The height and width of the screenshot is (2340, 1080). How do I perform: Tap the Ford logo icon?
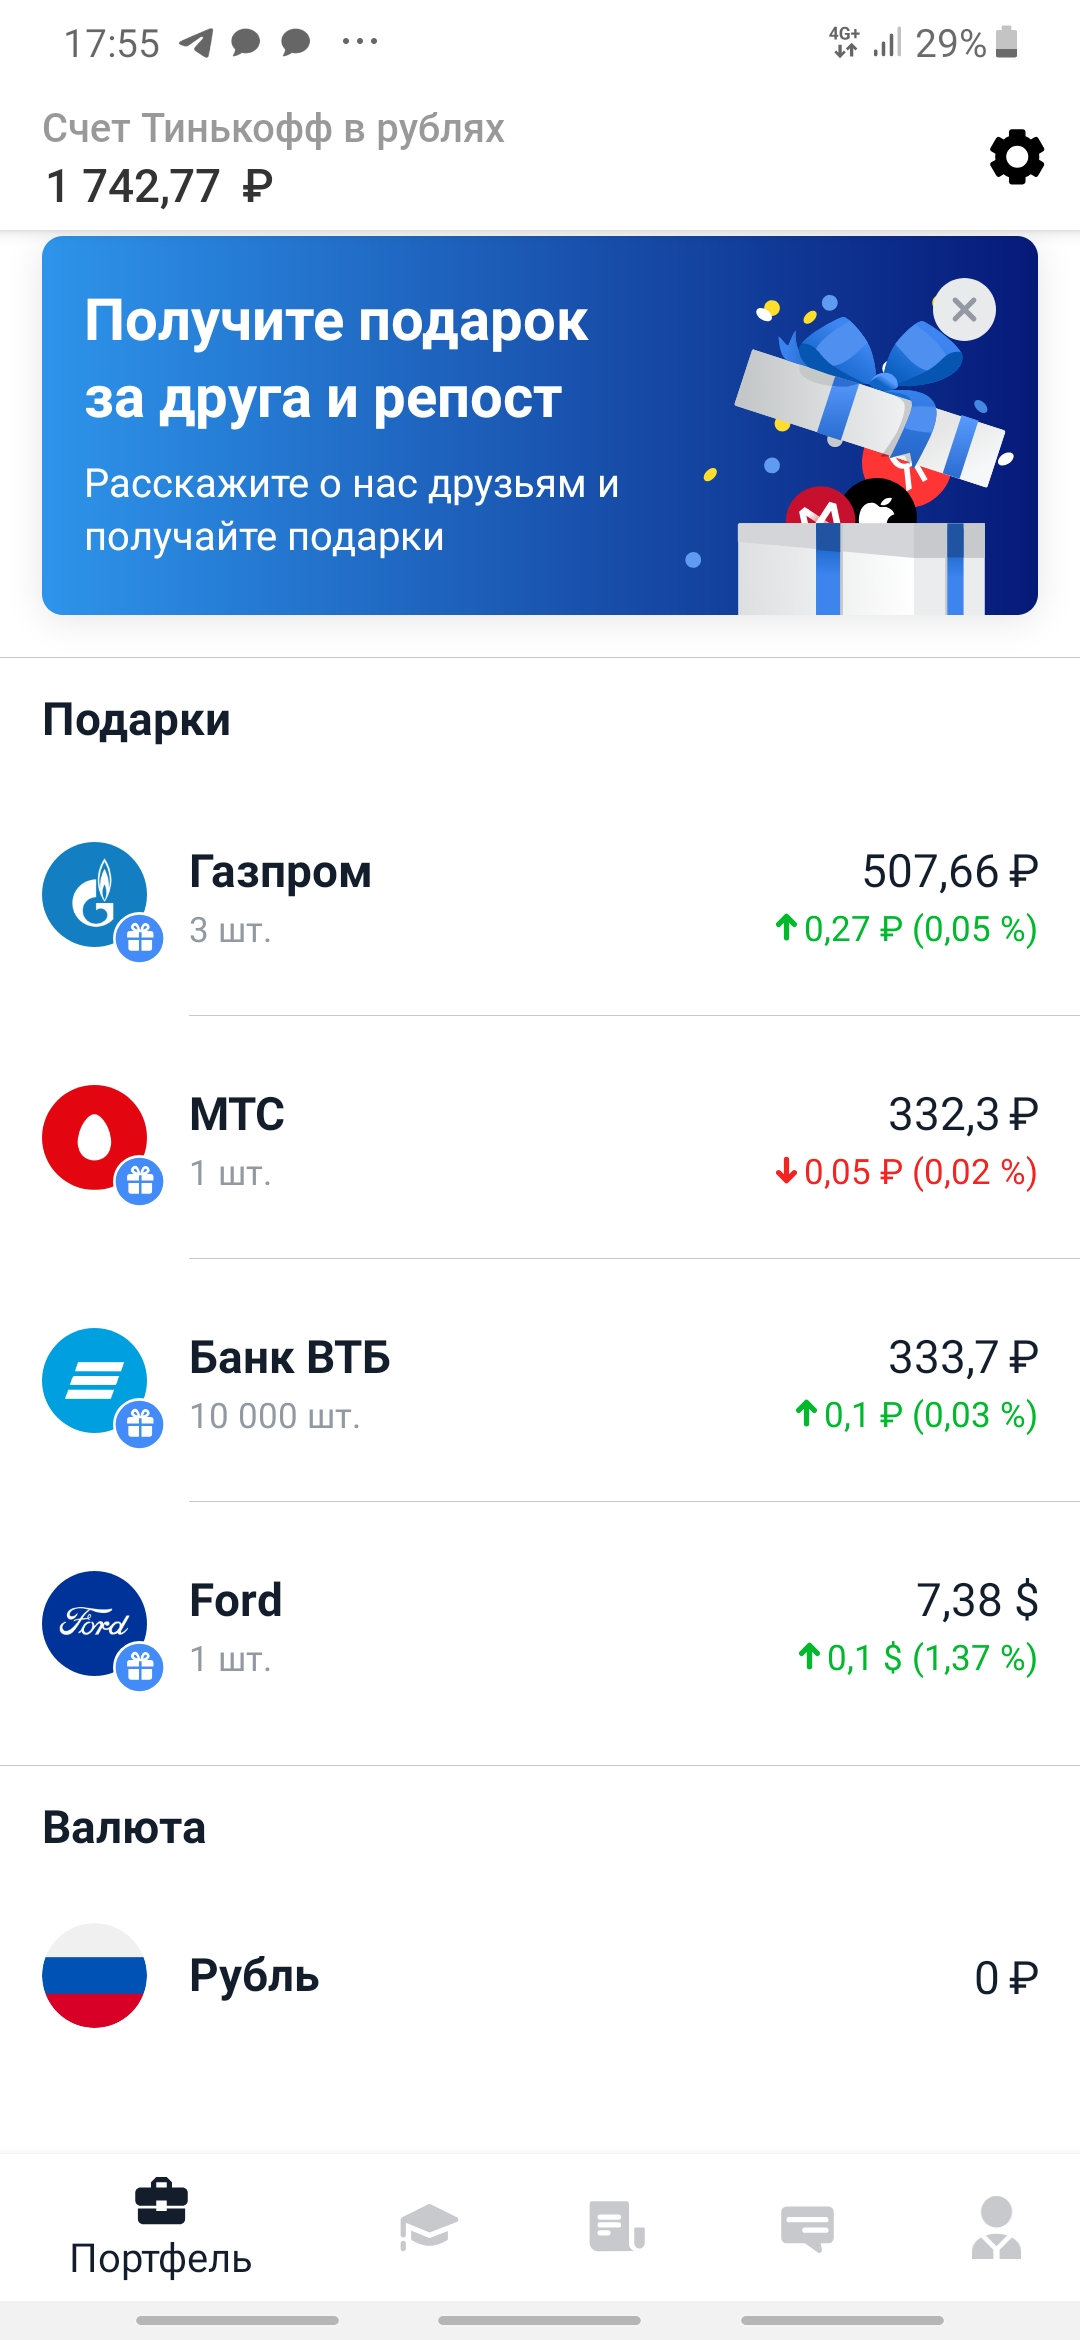click(95, 1624)
